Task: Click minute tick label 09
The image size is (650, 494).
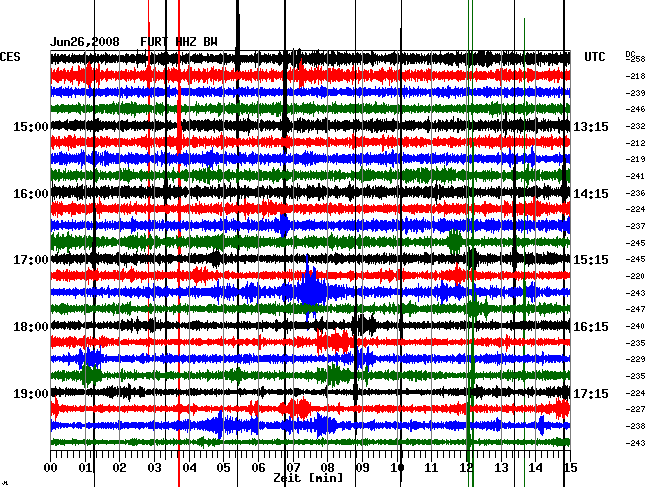Action: point(362,468)
